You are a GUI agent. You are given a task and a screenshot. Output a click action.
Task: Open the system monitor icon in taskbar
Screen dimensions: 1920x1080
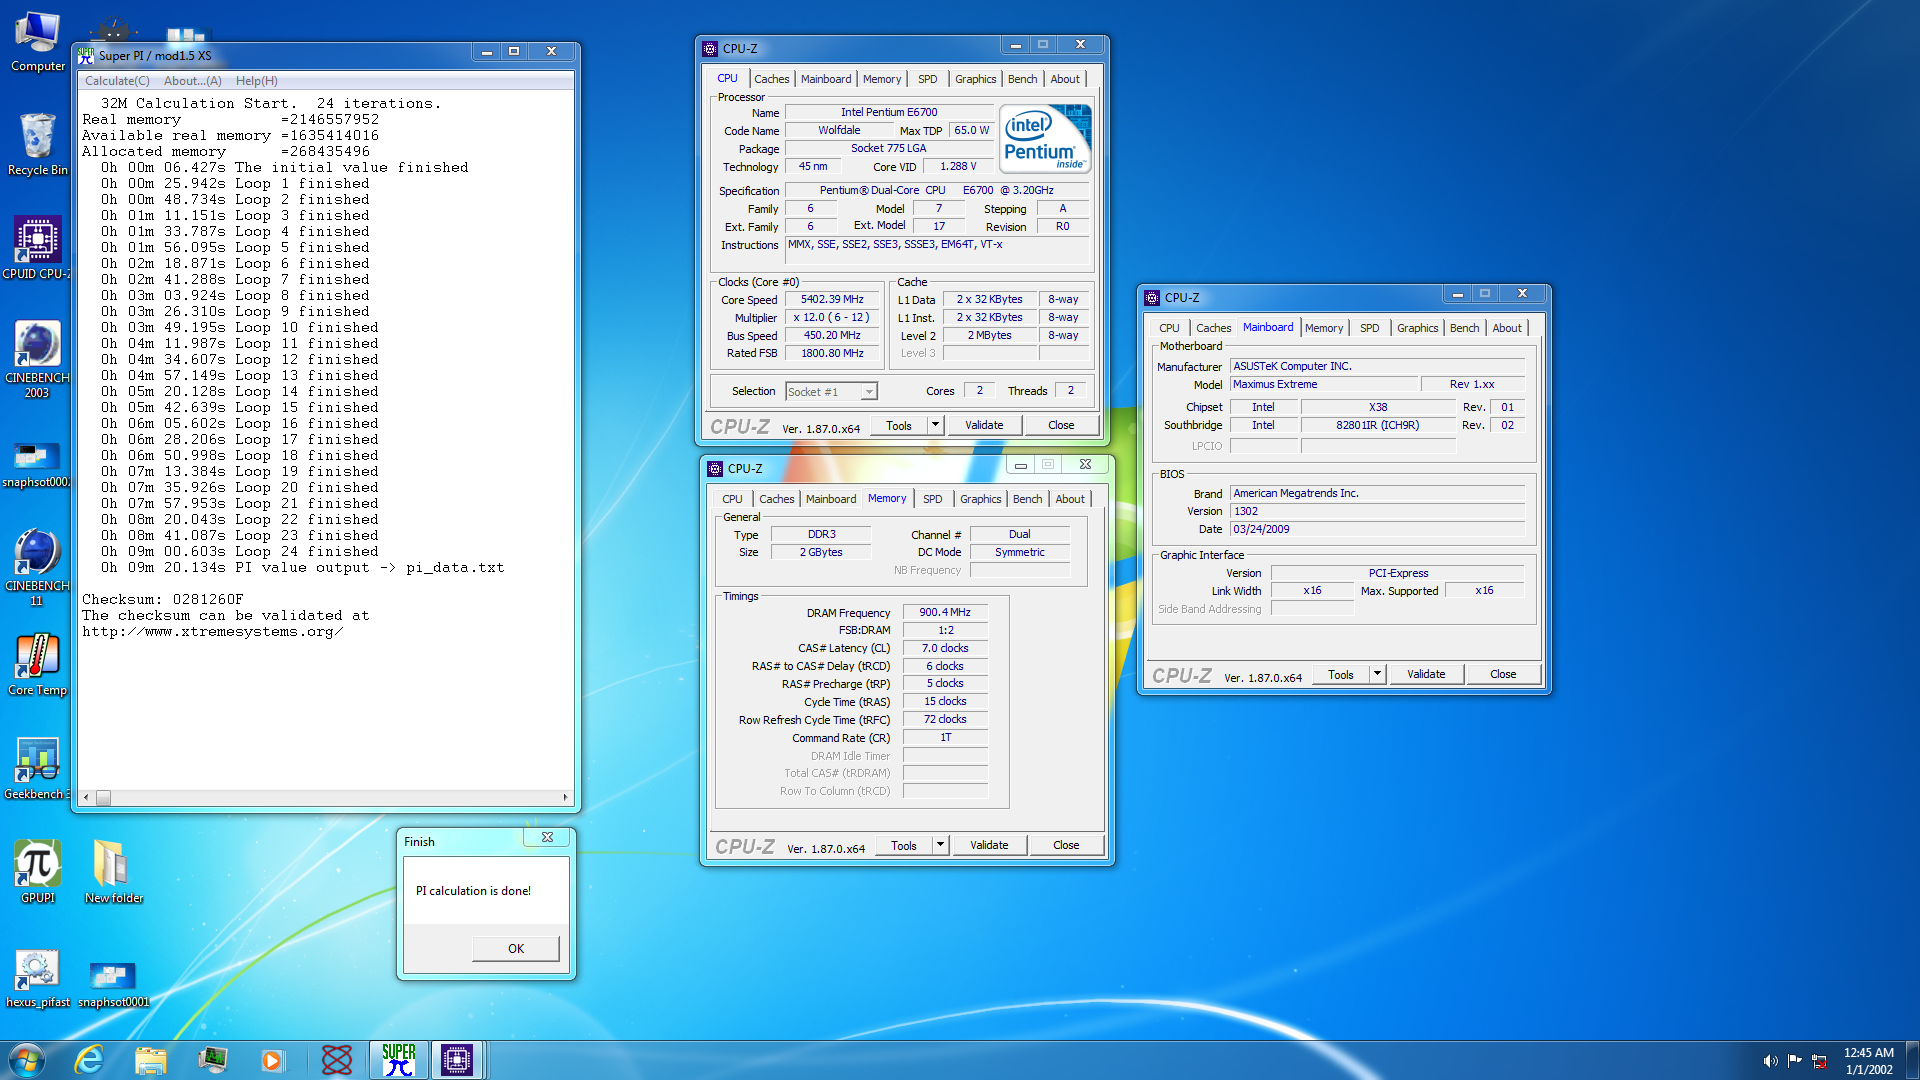[x=212, y=1060]
